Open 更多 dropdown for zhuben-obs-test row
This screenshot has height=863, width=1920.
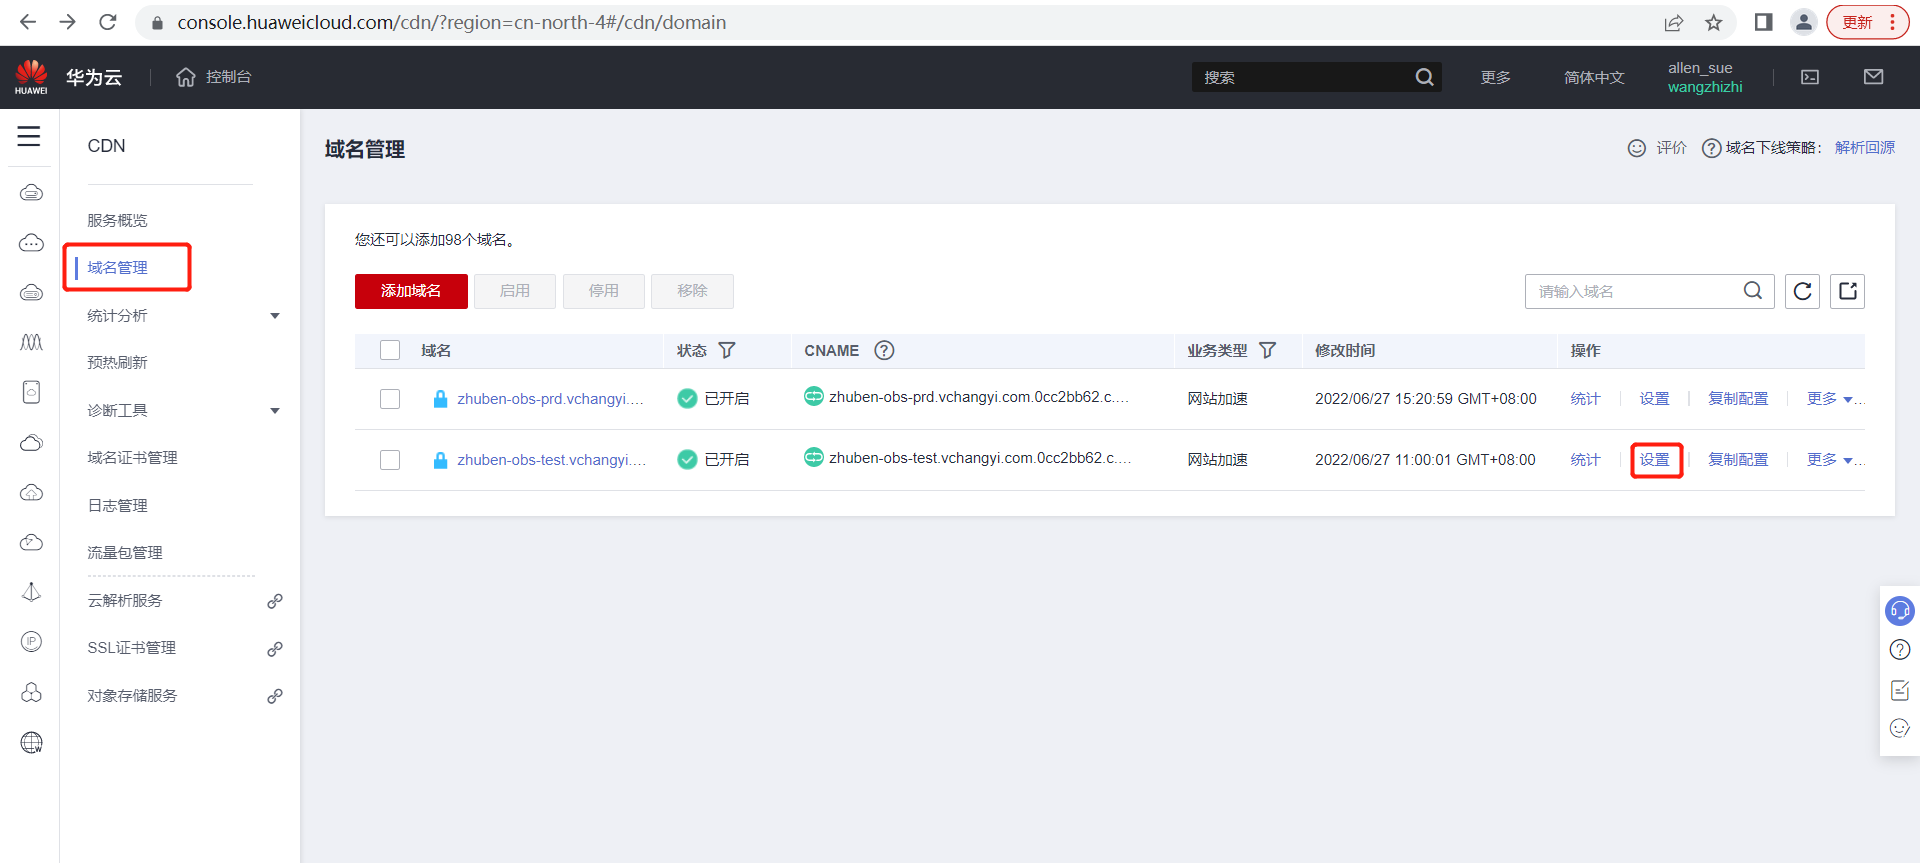pyautogui.click(x=1830, y=460)
